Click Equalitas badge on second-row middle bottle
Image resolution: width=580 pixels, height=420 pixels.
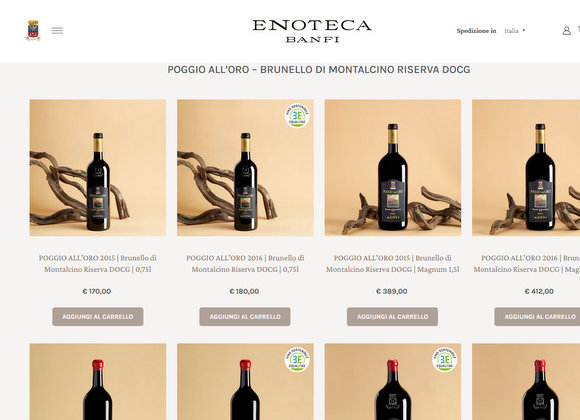point(297,359)
